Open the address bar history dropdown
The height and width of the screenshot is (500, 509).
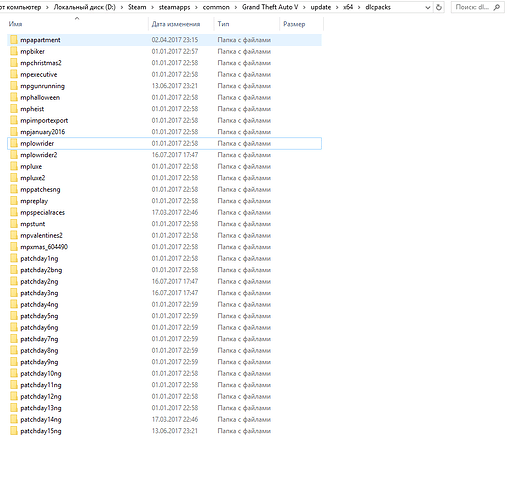tap(428, 7)
